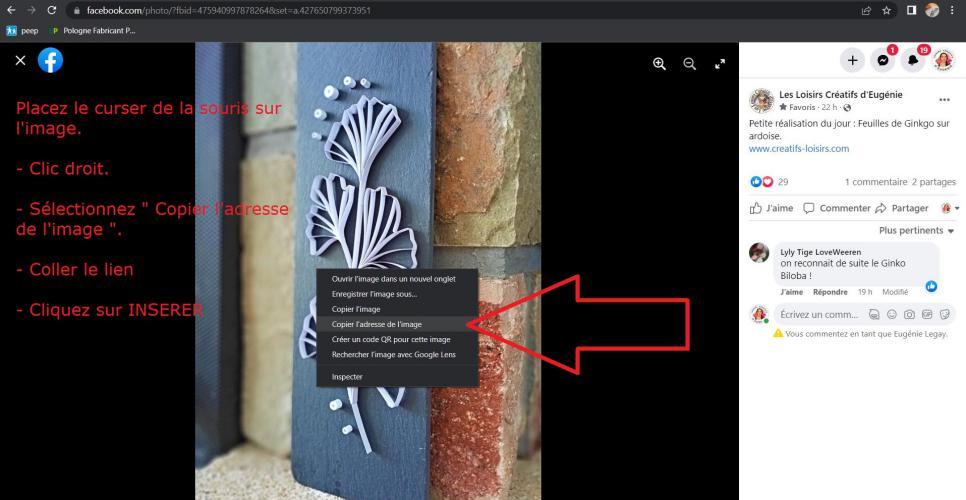Image resolution: width=966 pixels, height=500 pixels.
Task: Click Partager button
Action: 902,208
